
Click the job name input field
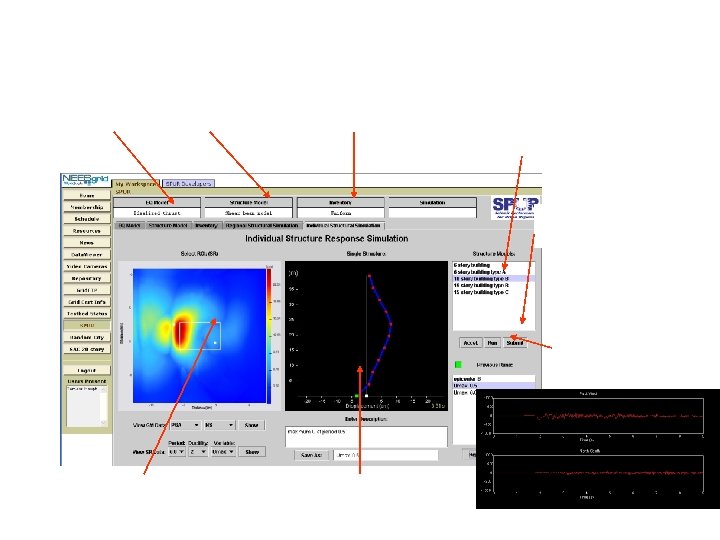386,455
